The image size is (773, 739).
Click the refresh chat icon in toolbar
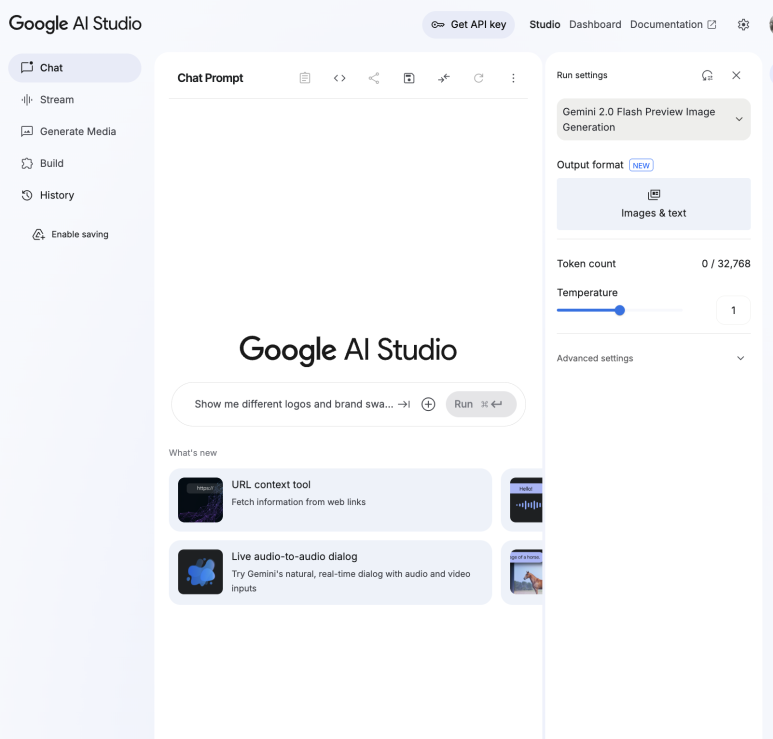click(x=478, y=78)
